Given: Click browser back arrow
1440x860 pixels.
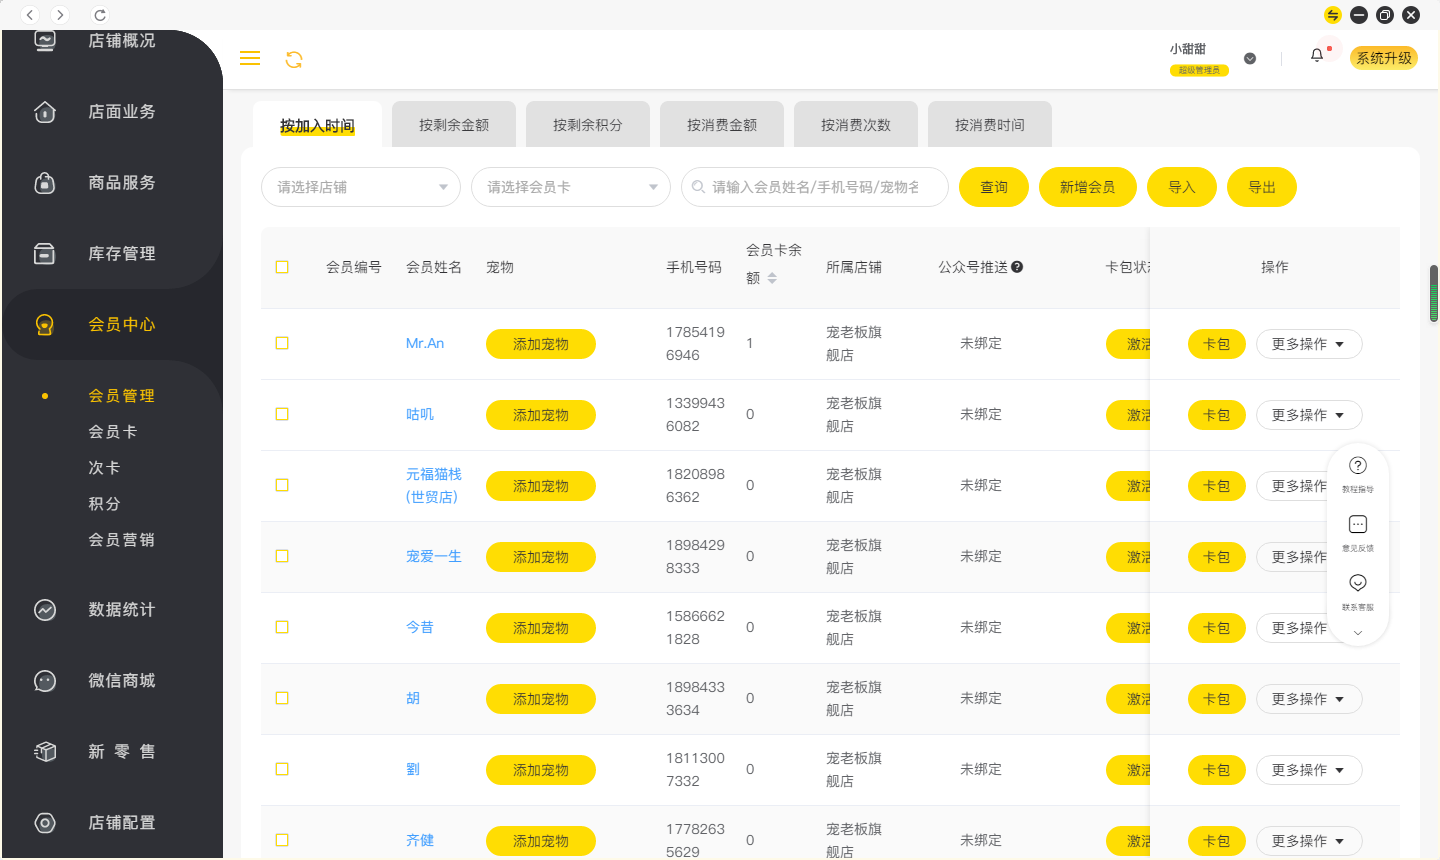Looking at the screenshot, I should 30,15.
